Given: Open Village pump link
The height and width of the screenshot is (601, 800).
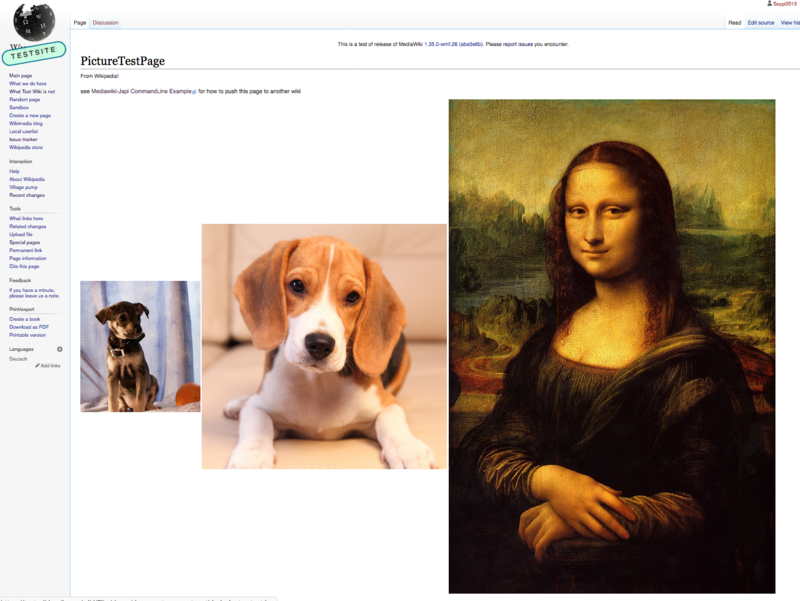Looking at the screenshot, I should pos(23,187).
